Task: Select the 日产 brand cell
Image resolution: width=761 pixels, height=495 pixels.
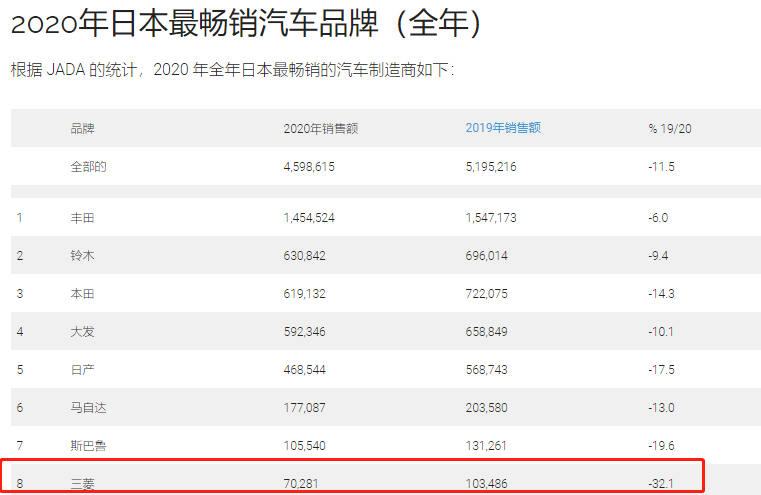Action: pyautogui.click(x=82, y=369)
